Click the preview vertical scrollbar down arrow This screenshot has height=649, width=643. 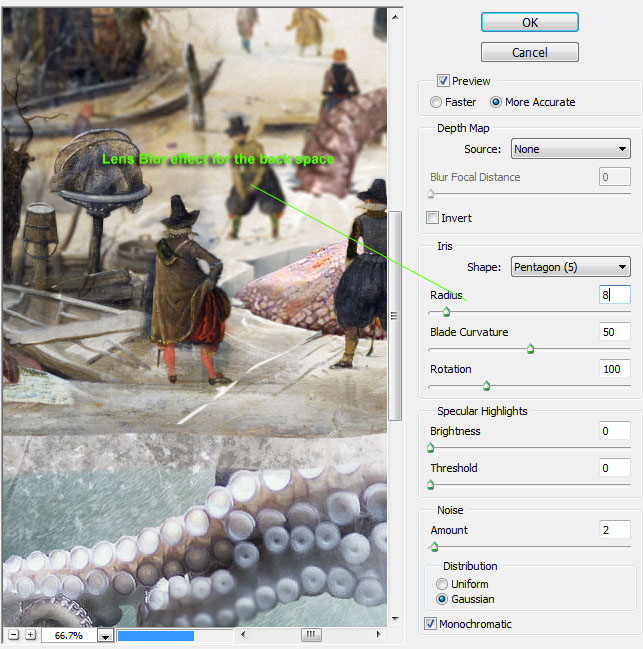coord(395,619)
